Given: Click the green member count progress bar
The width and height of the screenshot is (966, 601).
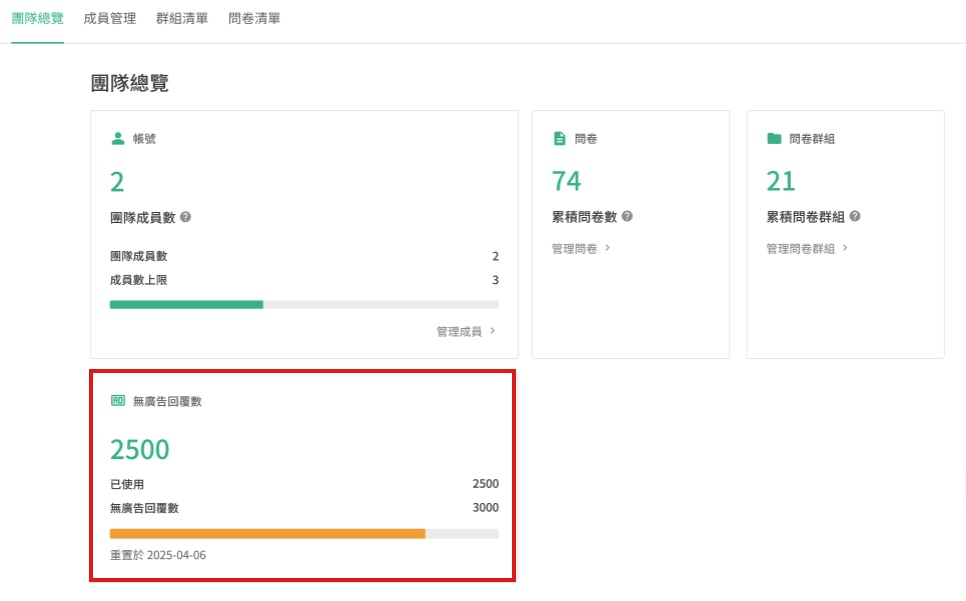Looking at the screenshot, I should tap(304, 304).
